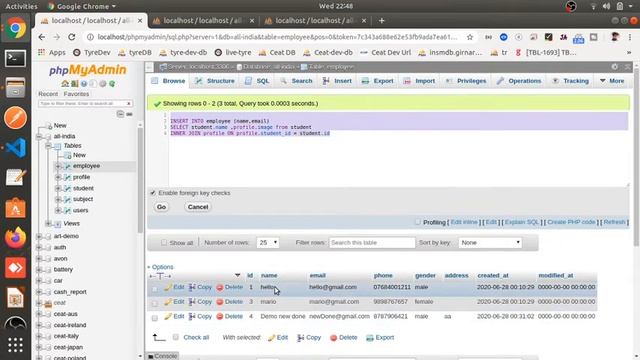The width and height of the screenshot is (640, 360).
Task: Open phpMyAdmin home icon
Action: coord(65,83)
